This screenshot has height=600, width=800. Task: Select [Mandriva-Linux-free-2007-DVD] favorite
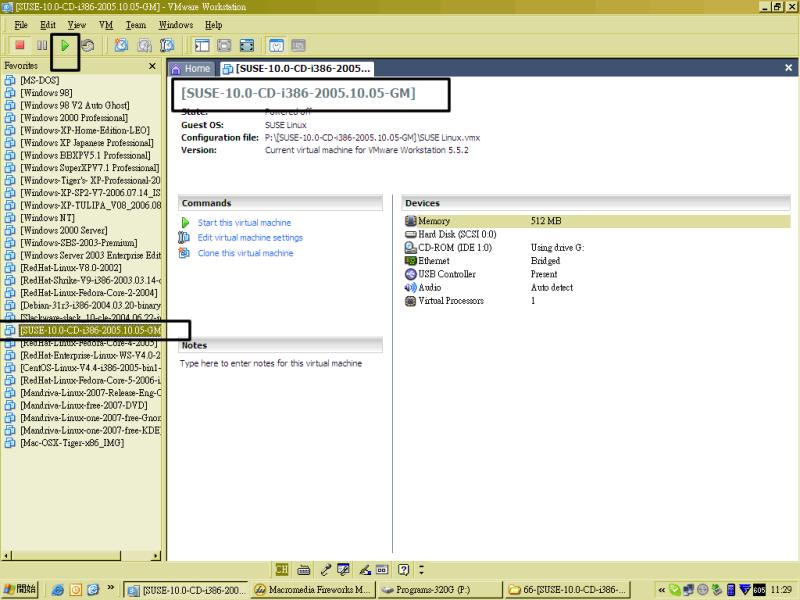tap(84, 405)
